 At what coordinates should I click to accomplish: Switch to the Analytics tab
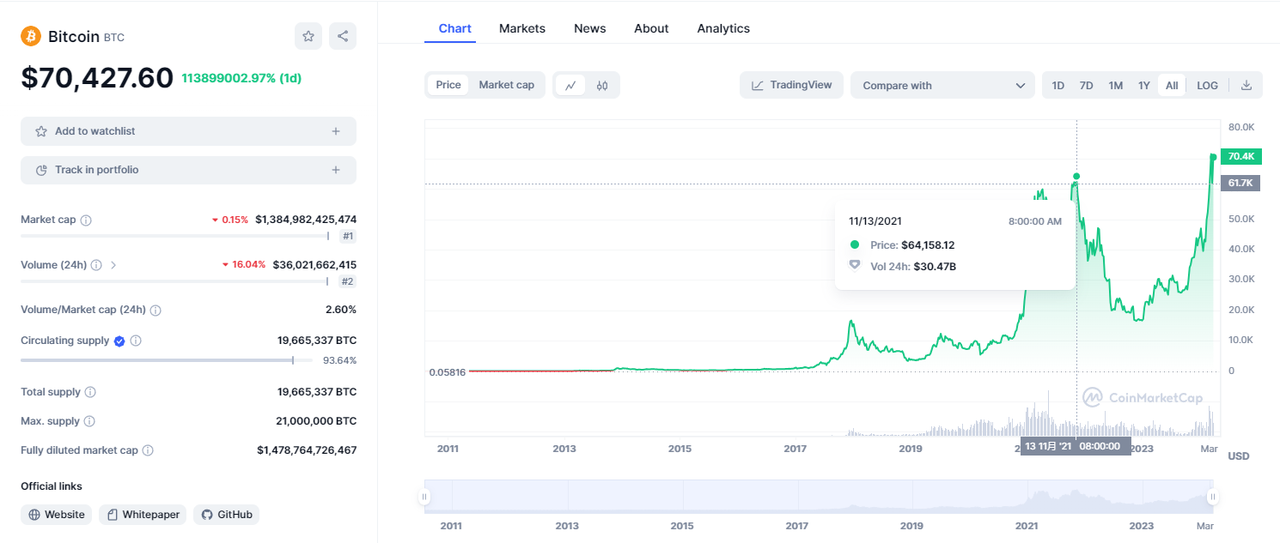723,28
